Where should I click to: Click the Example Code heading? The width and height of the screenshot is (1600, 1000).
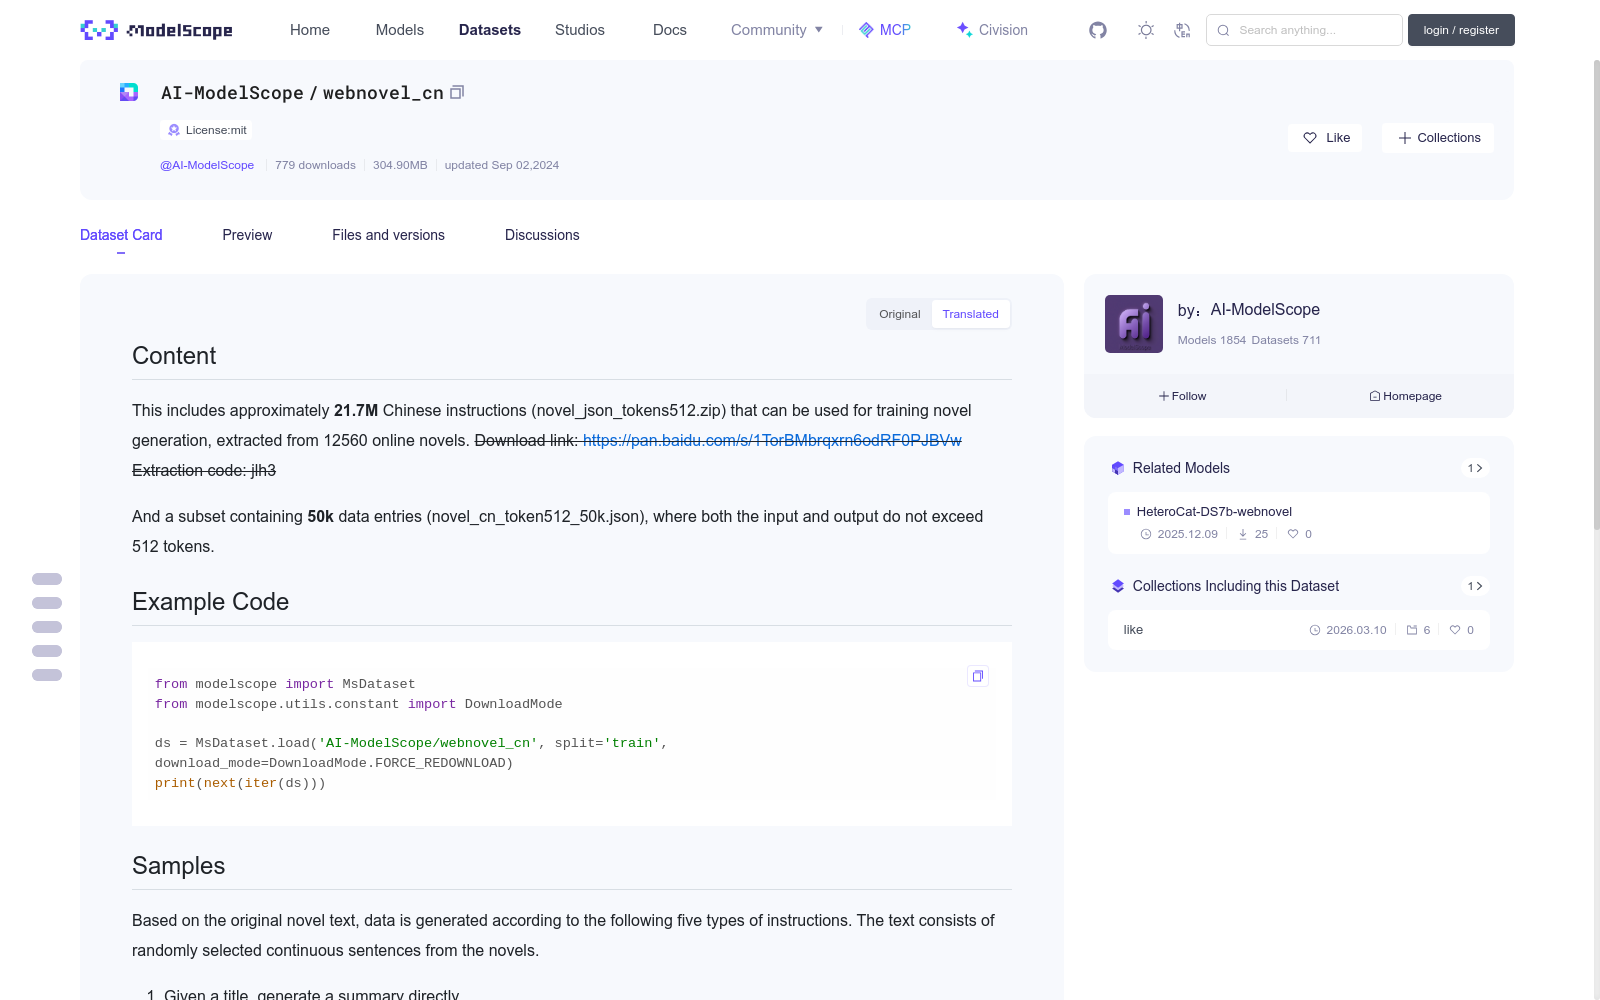[210, 602]
